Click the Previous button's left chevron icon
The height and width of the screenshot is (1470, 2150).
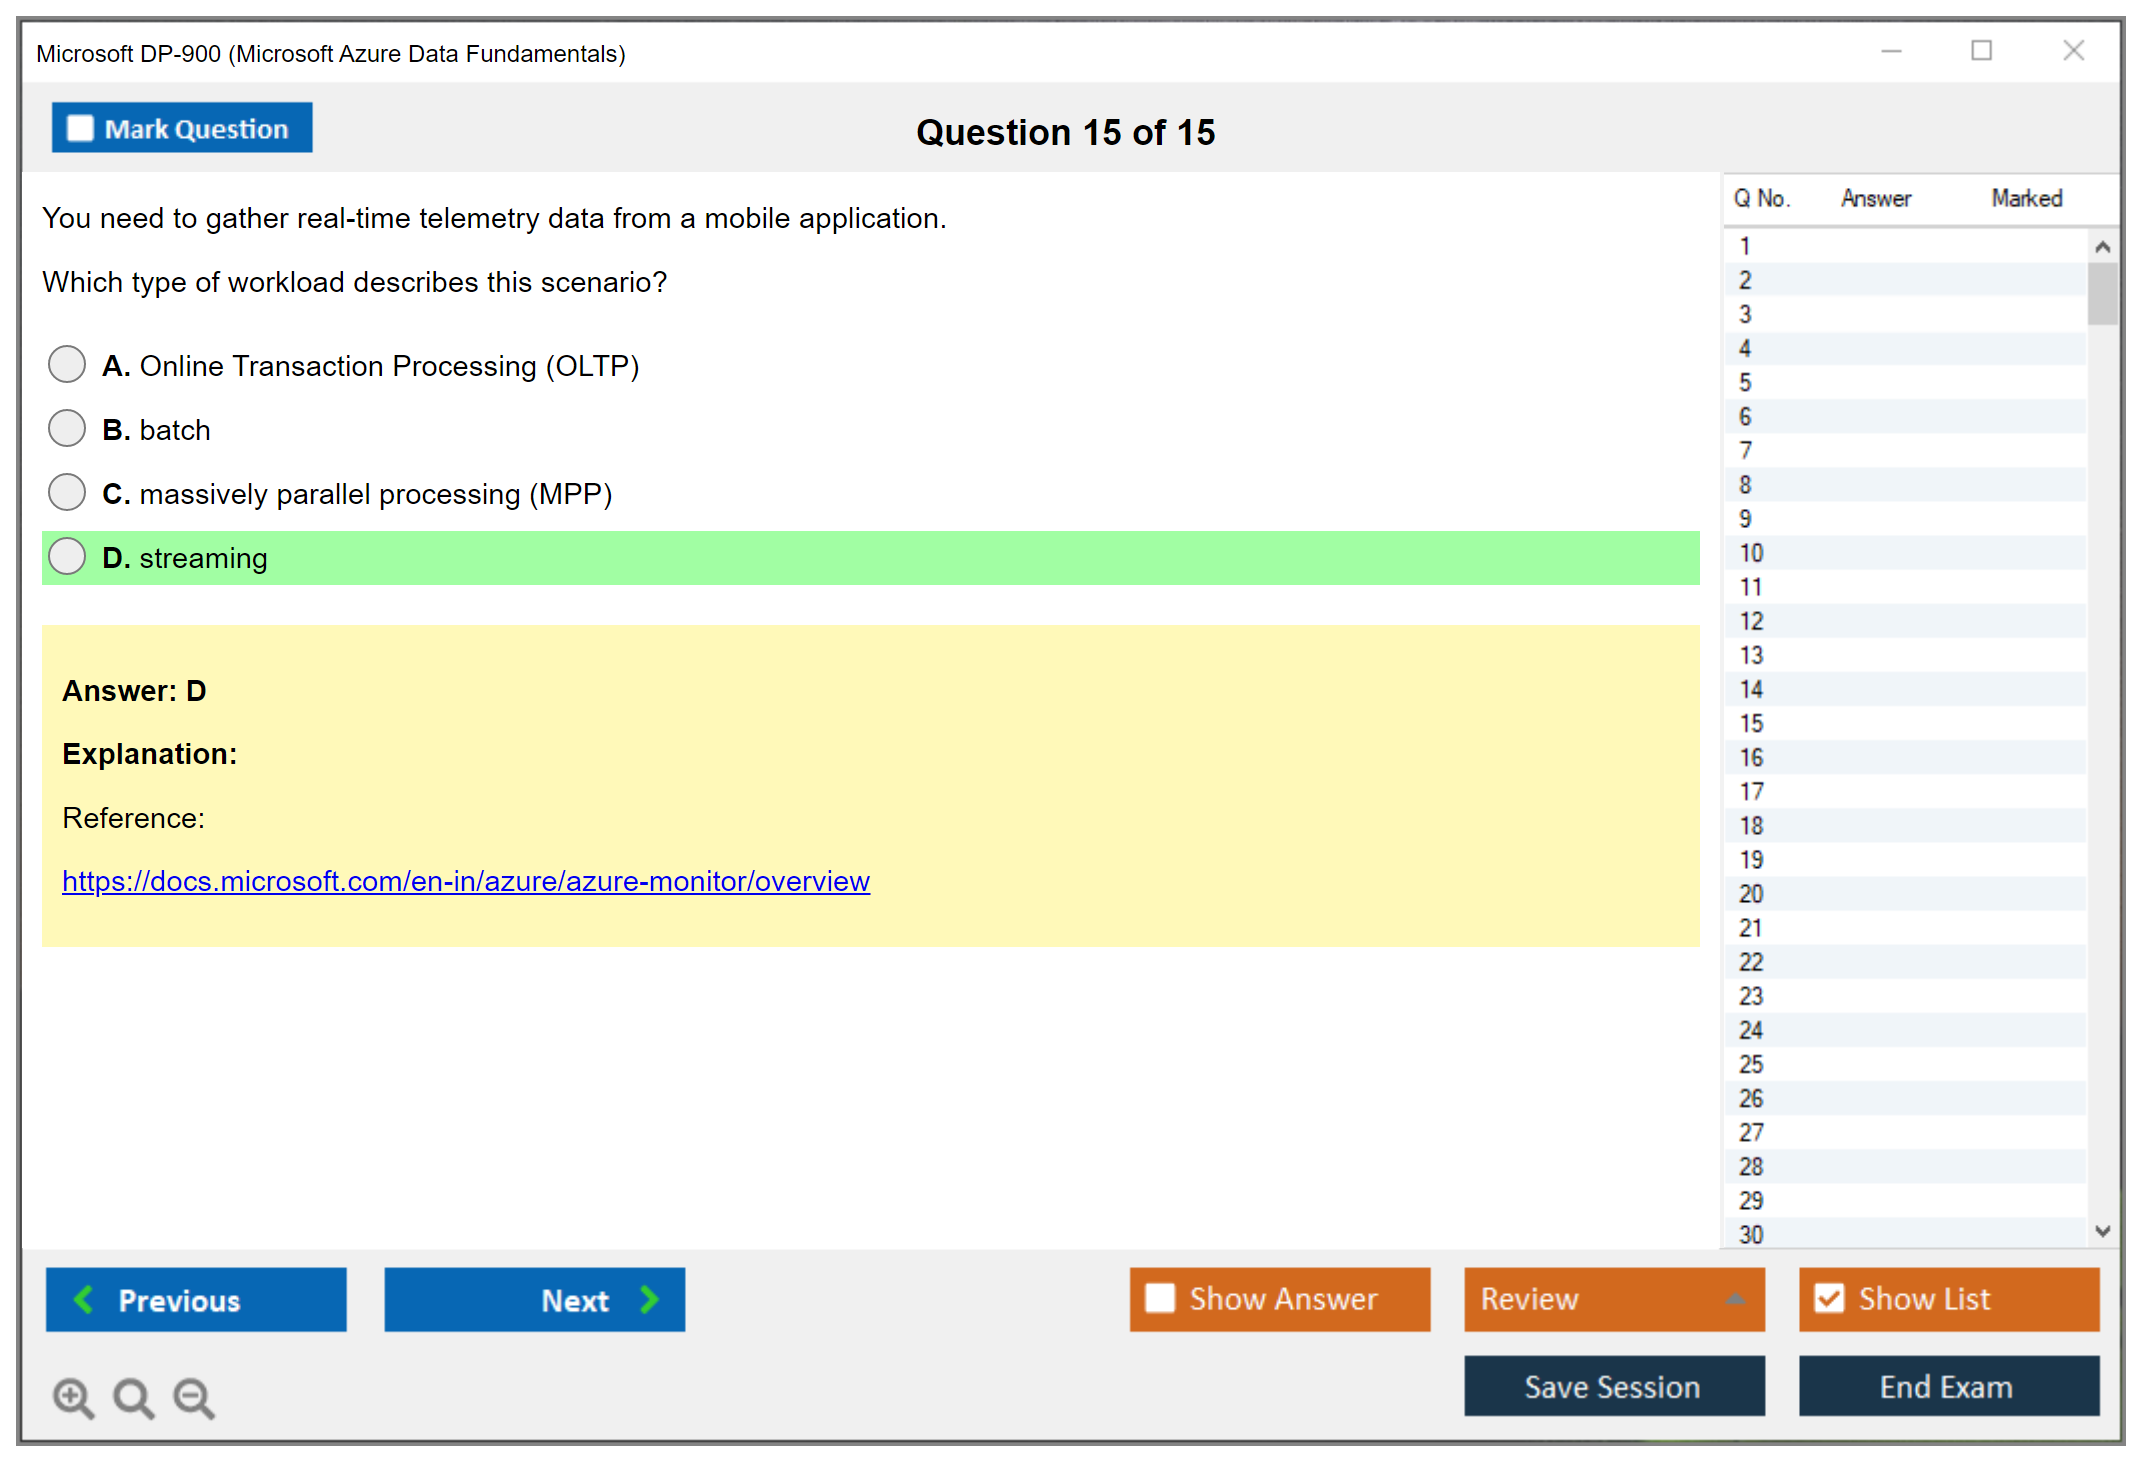click(x=84, y=1299)
